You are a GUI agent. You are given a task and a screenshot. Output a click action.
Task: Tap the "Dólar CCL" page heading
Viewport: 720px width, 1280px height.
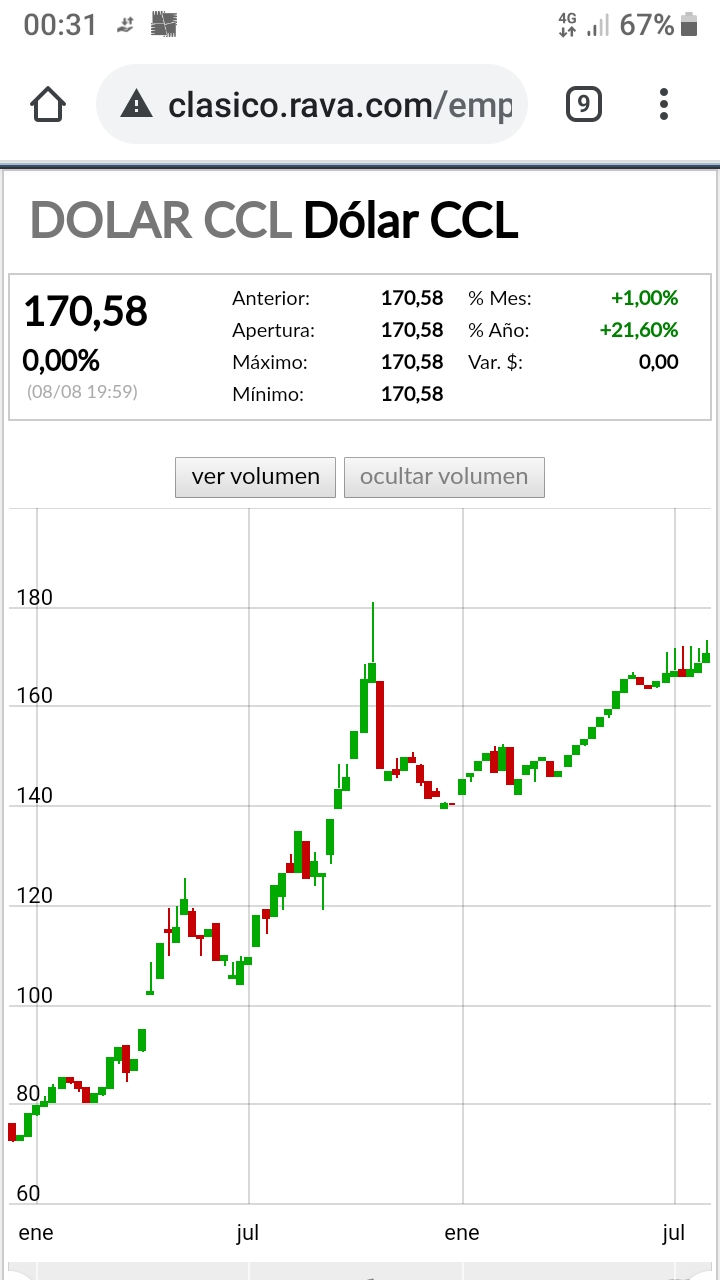pyautogui.click(x=410, y=221)
